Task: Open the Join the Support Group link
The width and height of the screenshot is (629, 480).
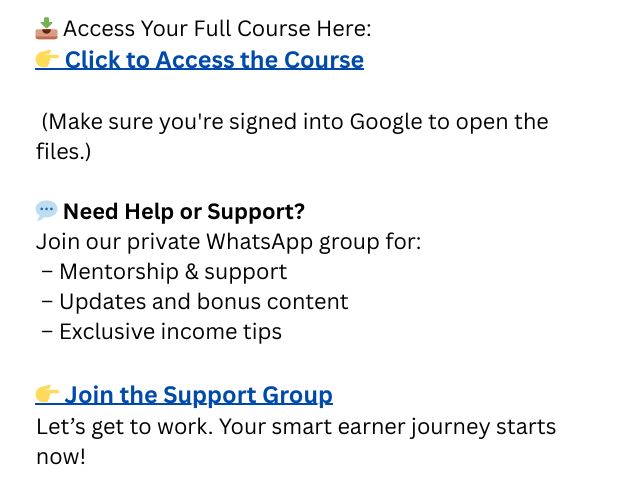Action: click(x=199, y=395)
